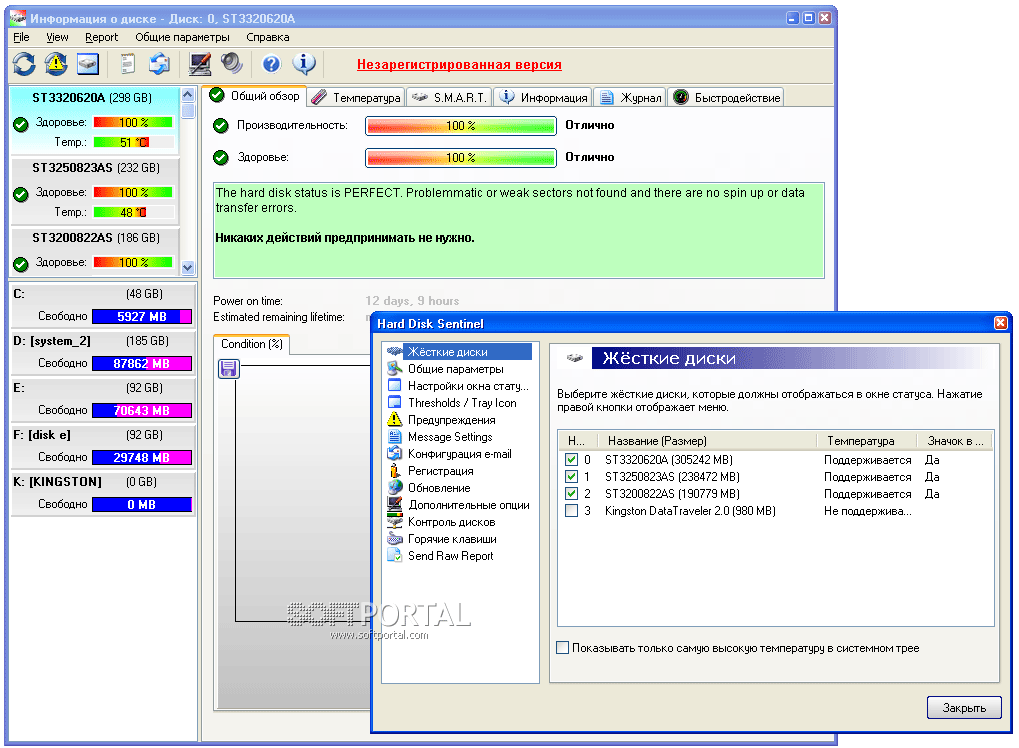Sort by Температура column header
Image resolution: width=1019 pixels, height=748 pixels.
[x=866, y=441]
